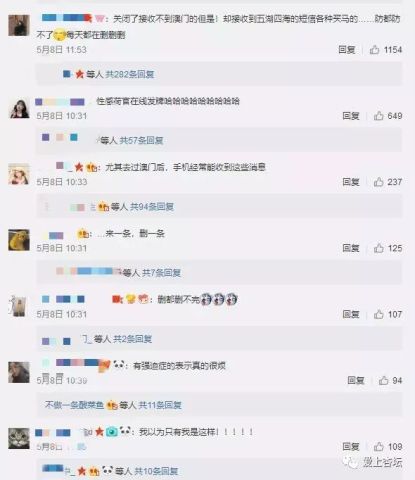Click the camera badge icon in last comment
The width and height of the screenshot is (415, 480).
[x=112, y=432]
